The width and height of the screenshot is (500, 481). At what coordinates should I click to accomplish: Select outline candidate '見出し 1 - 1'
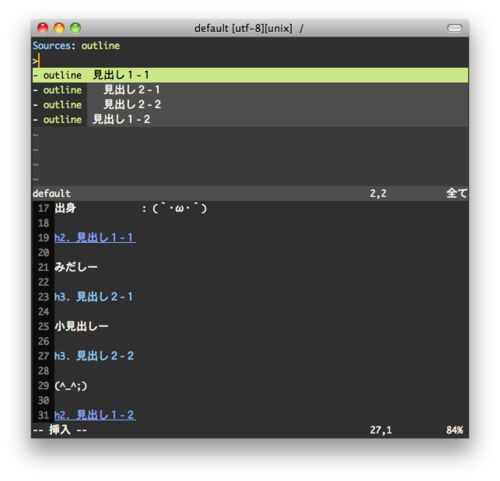click(x=250, y=75)
